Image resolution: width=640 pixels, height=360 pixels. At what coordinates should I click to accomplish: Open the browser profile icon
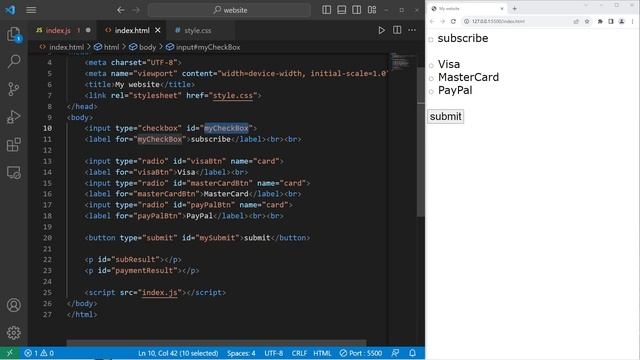click(622, 21)
